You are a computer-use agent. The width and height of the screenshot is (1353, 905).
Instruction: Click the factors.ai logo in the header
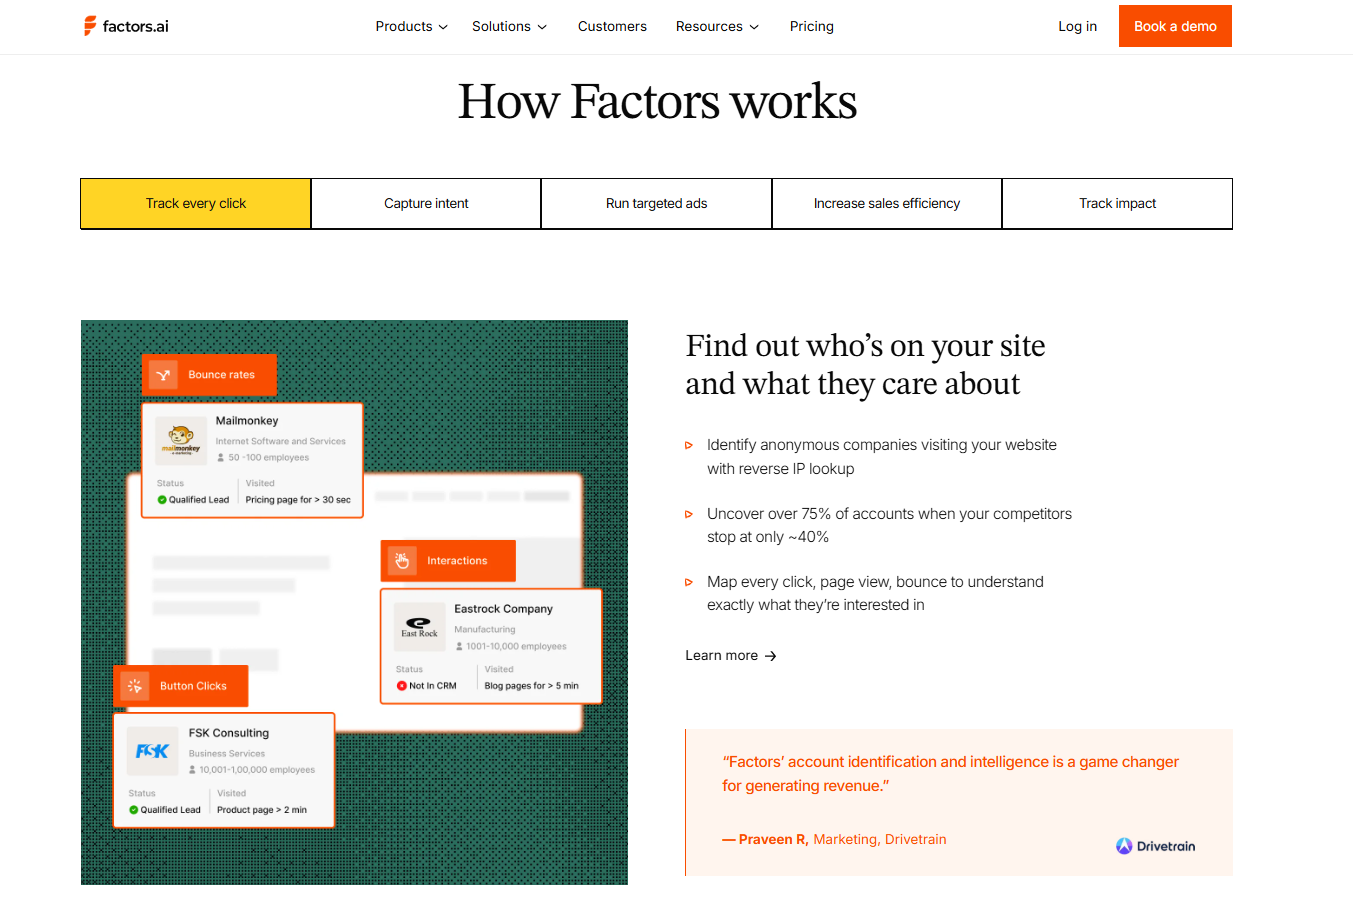125,26
